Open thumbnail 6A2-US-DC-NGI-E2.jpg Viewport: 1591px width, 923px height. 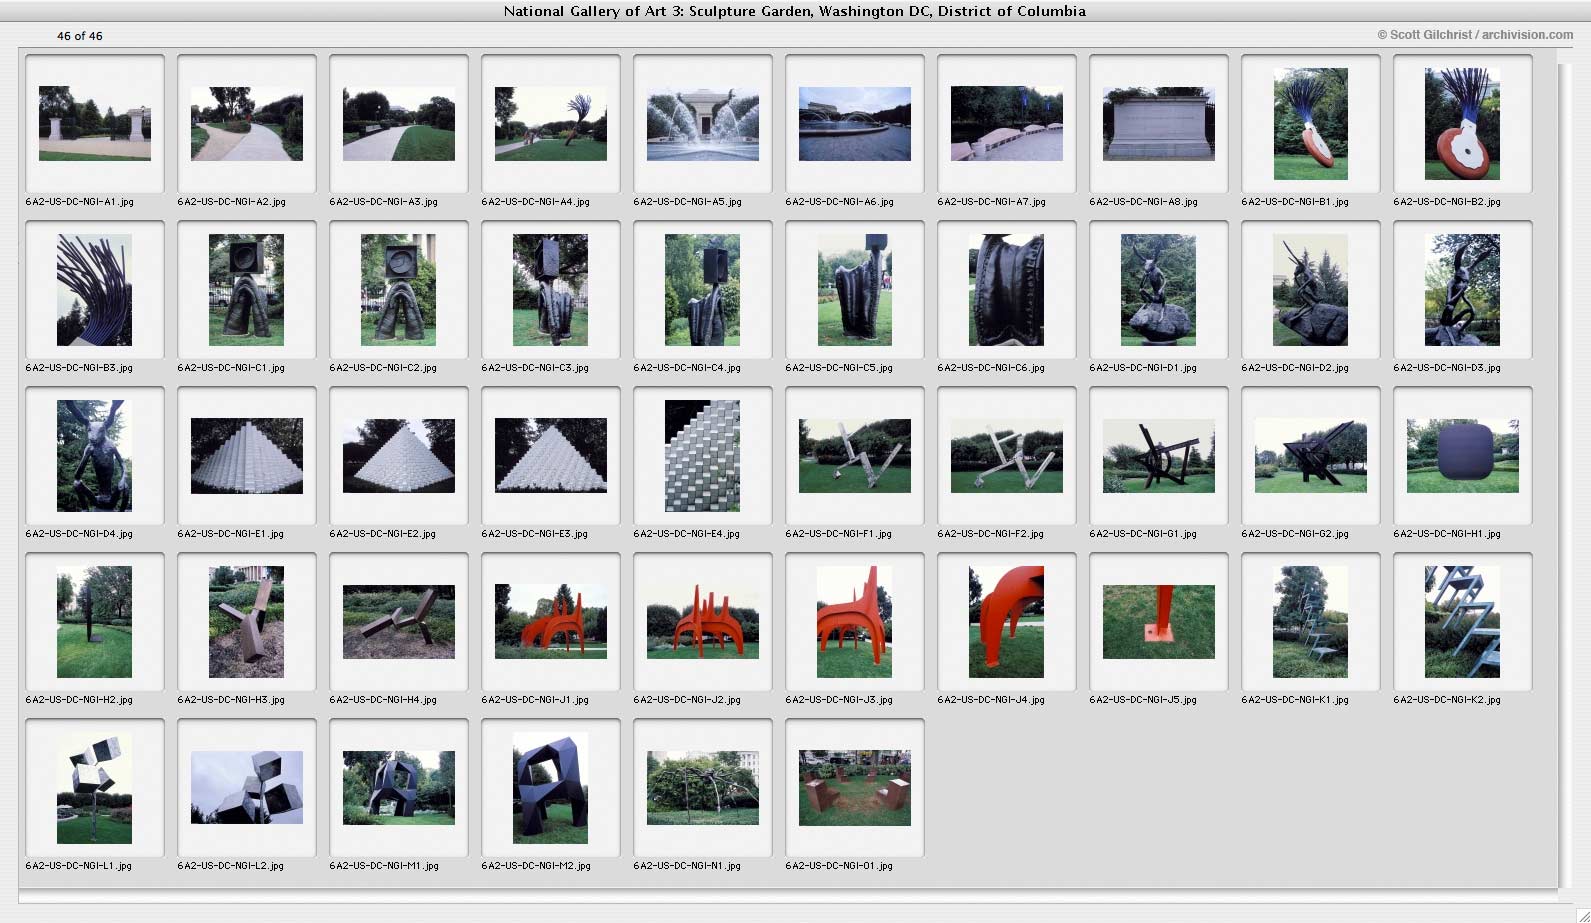(399, 456)
